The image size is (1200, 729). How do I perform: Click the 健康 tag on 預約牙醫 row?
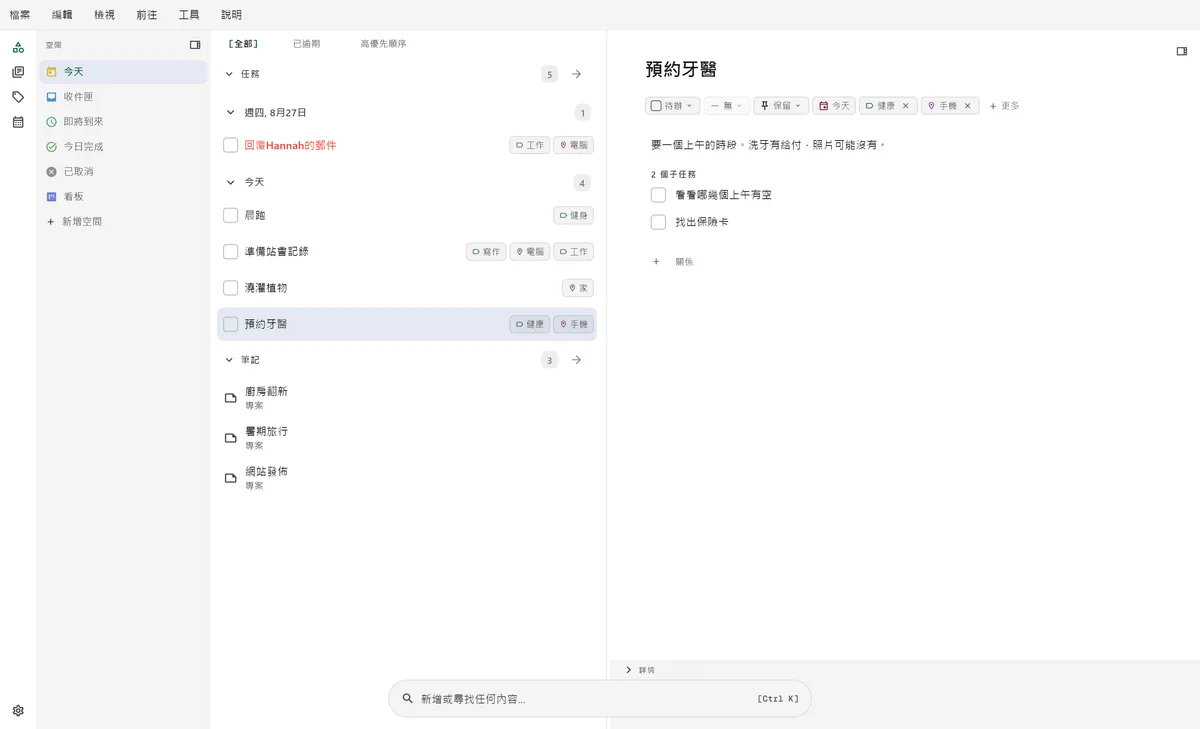(x=529, y=324)
